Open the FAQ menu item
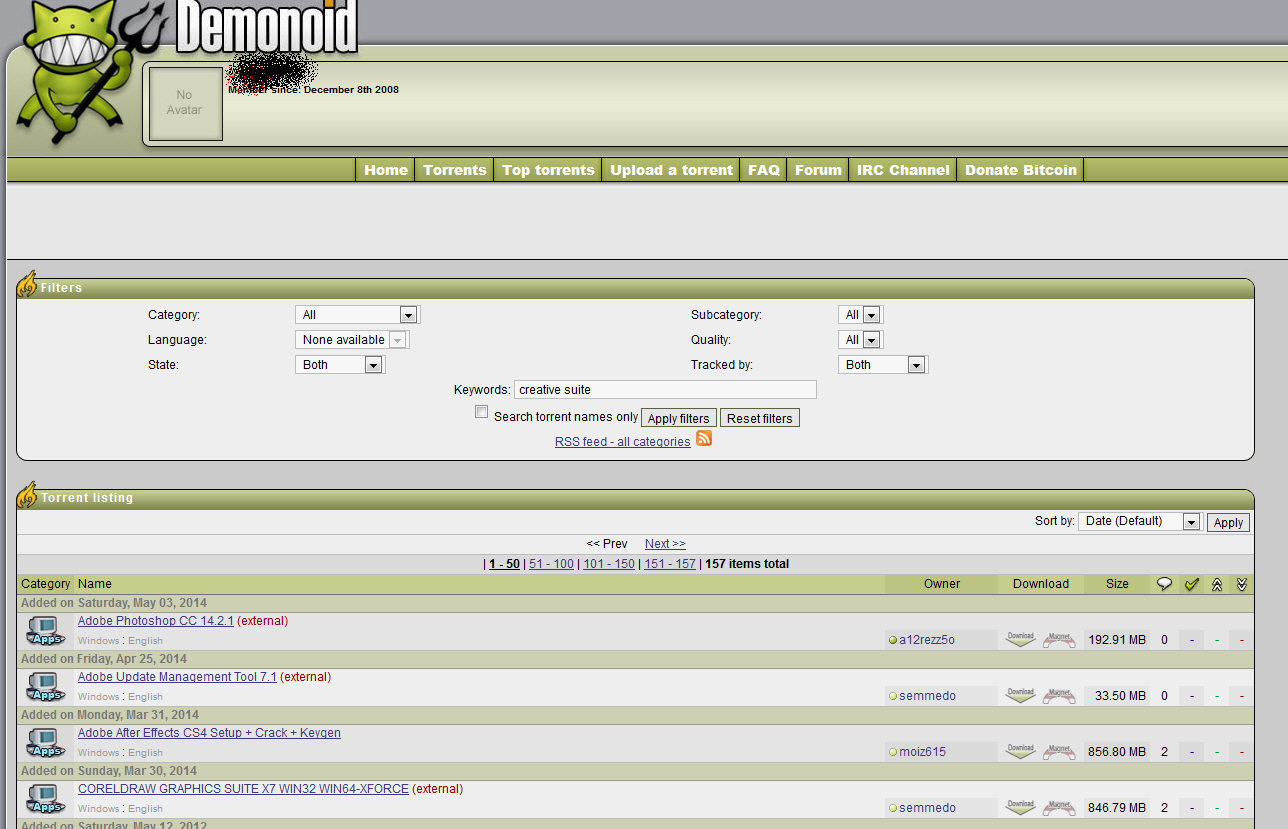 (764, 170)
